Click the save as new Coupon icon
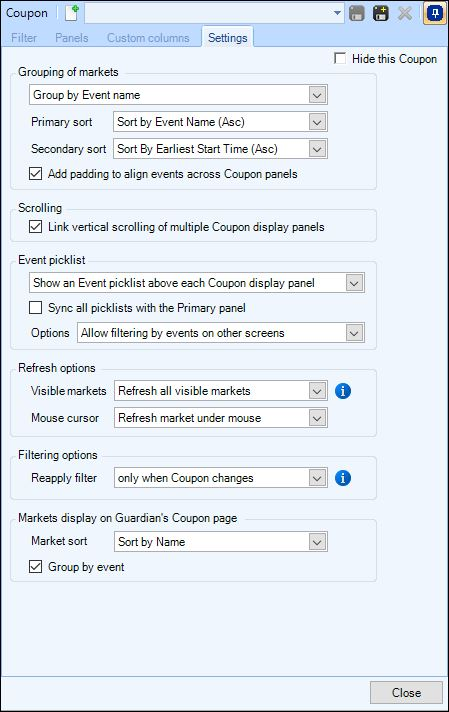This screenshot has width=449, height=712. 380,13
